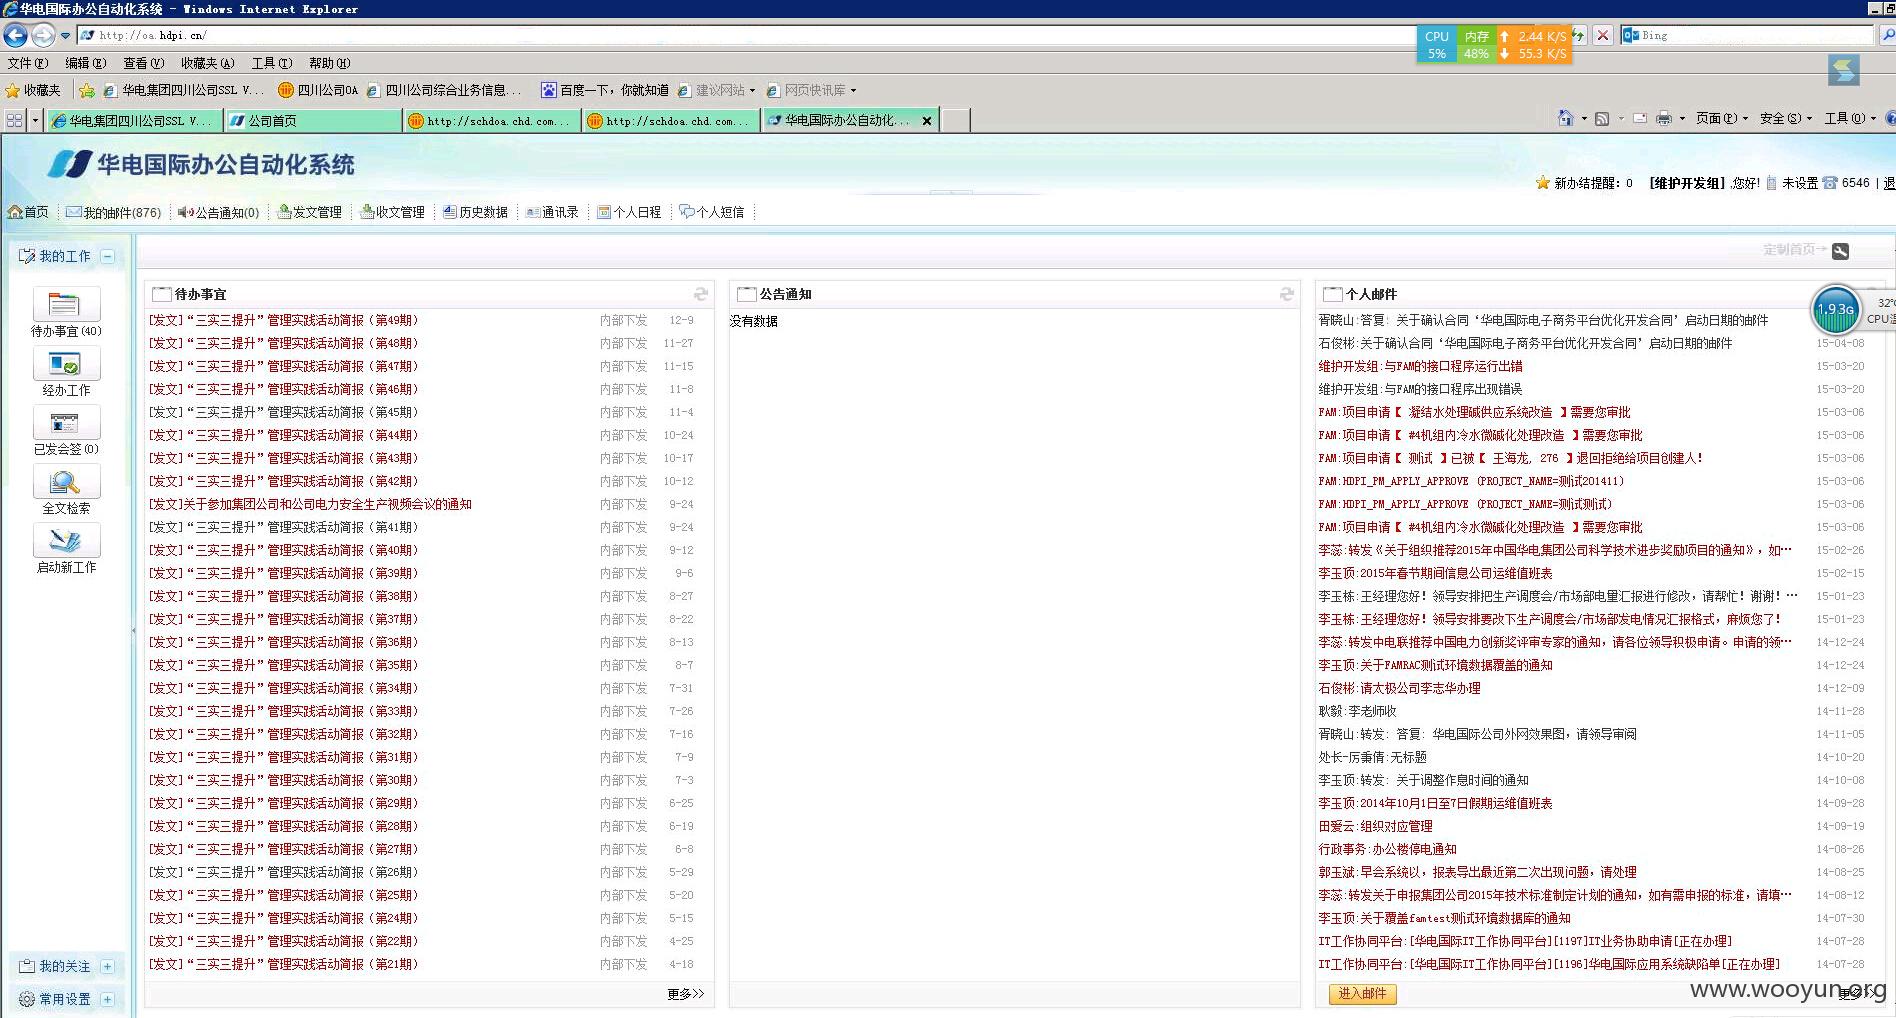Open the quick tabs list dropdown arrow
The image size is (1896, 1018).
[x=35, y=120]
